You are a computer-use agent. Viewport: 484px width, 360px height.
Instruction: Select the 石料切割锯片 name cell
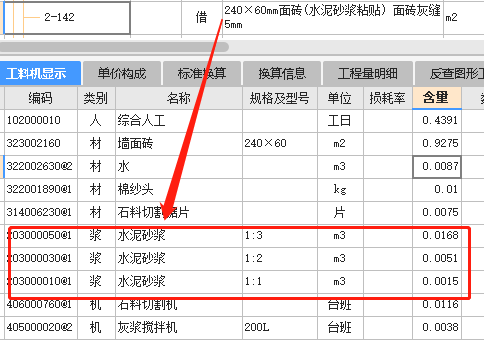[179, 213]
